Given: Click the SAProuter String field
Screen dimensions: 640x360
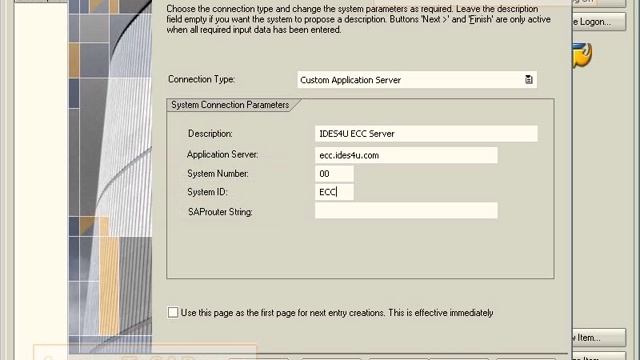Looking at the screenshot, I should tap(406, 211).
